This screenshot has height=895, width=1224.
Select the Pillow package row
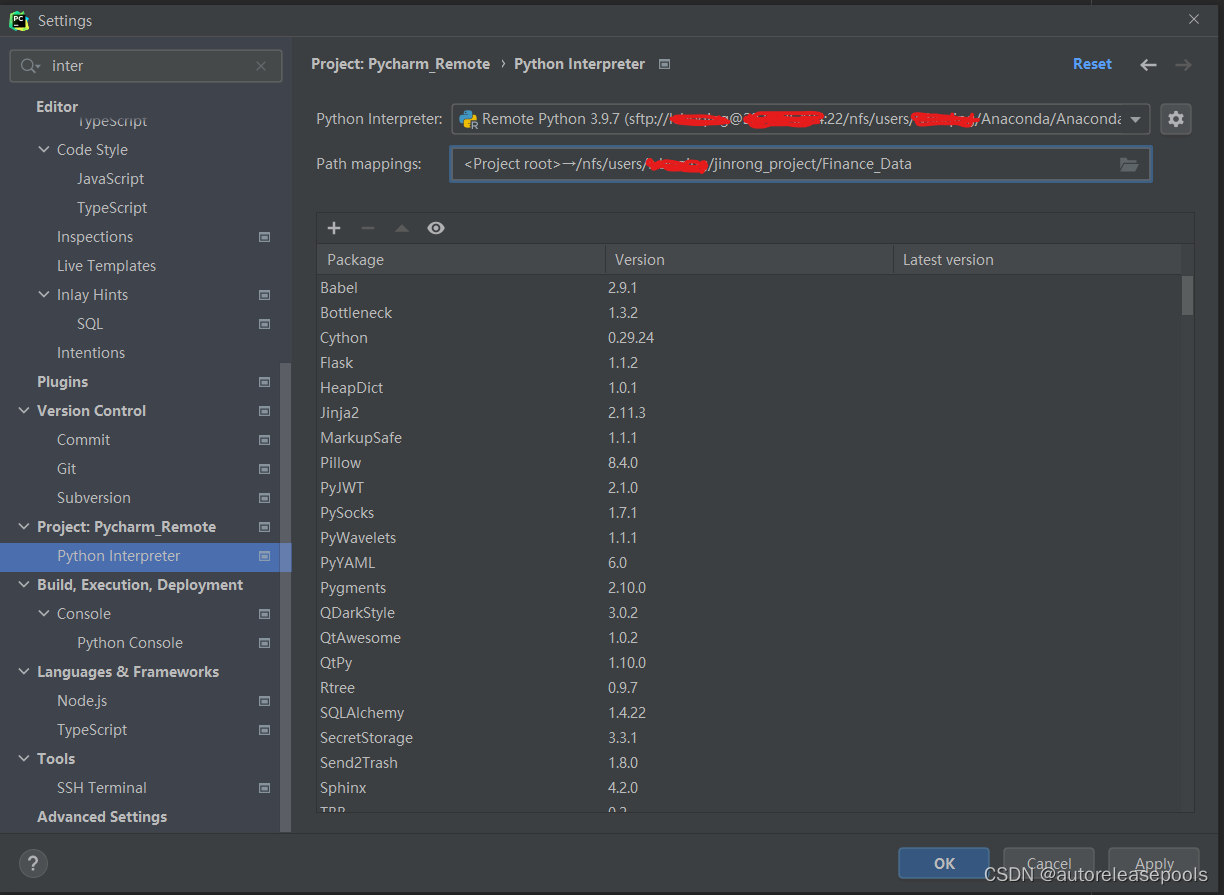[749, 463]
